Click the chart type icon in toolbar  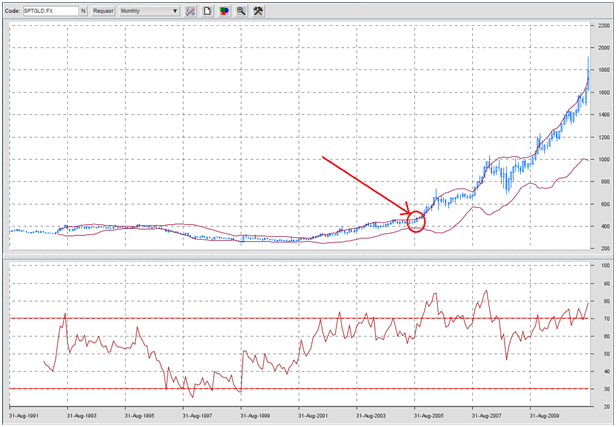(190, 11)
